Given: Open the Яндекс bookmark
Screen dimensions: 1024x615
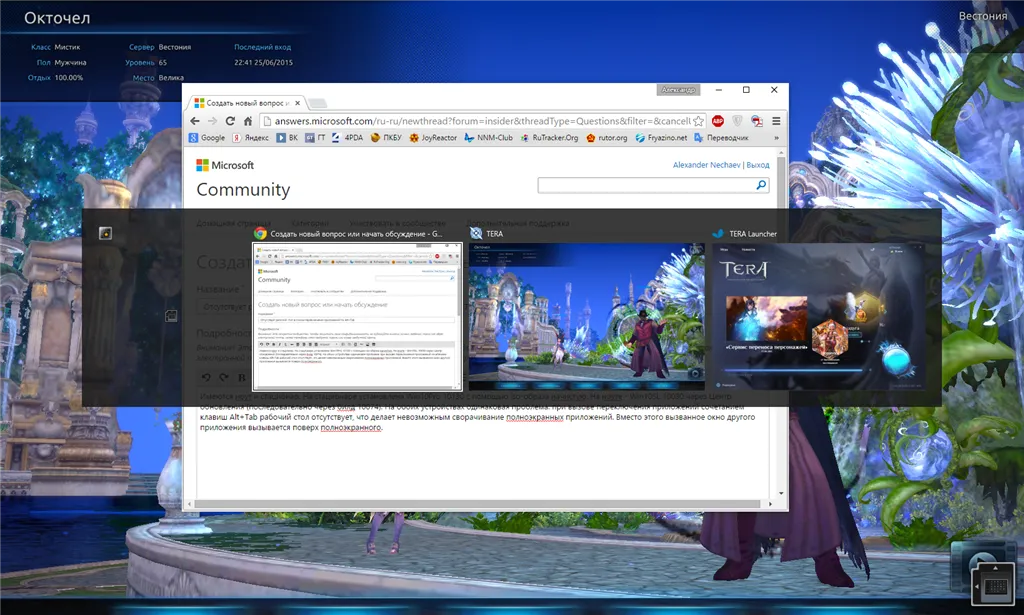Looking at the screenshot, I should tap(251, 138).
